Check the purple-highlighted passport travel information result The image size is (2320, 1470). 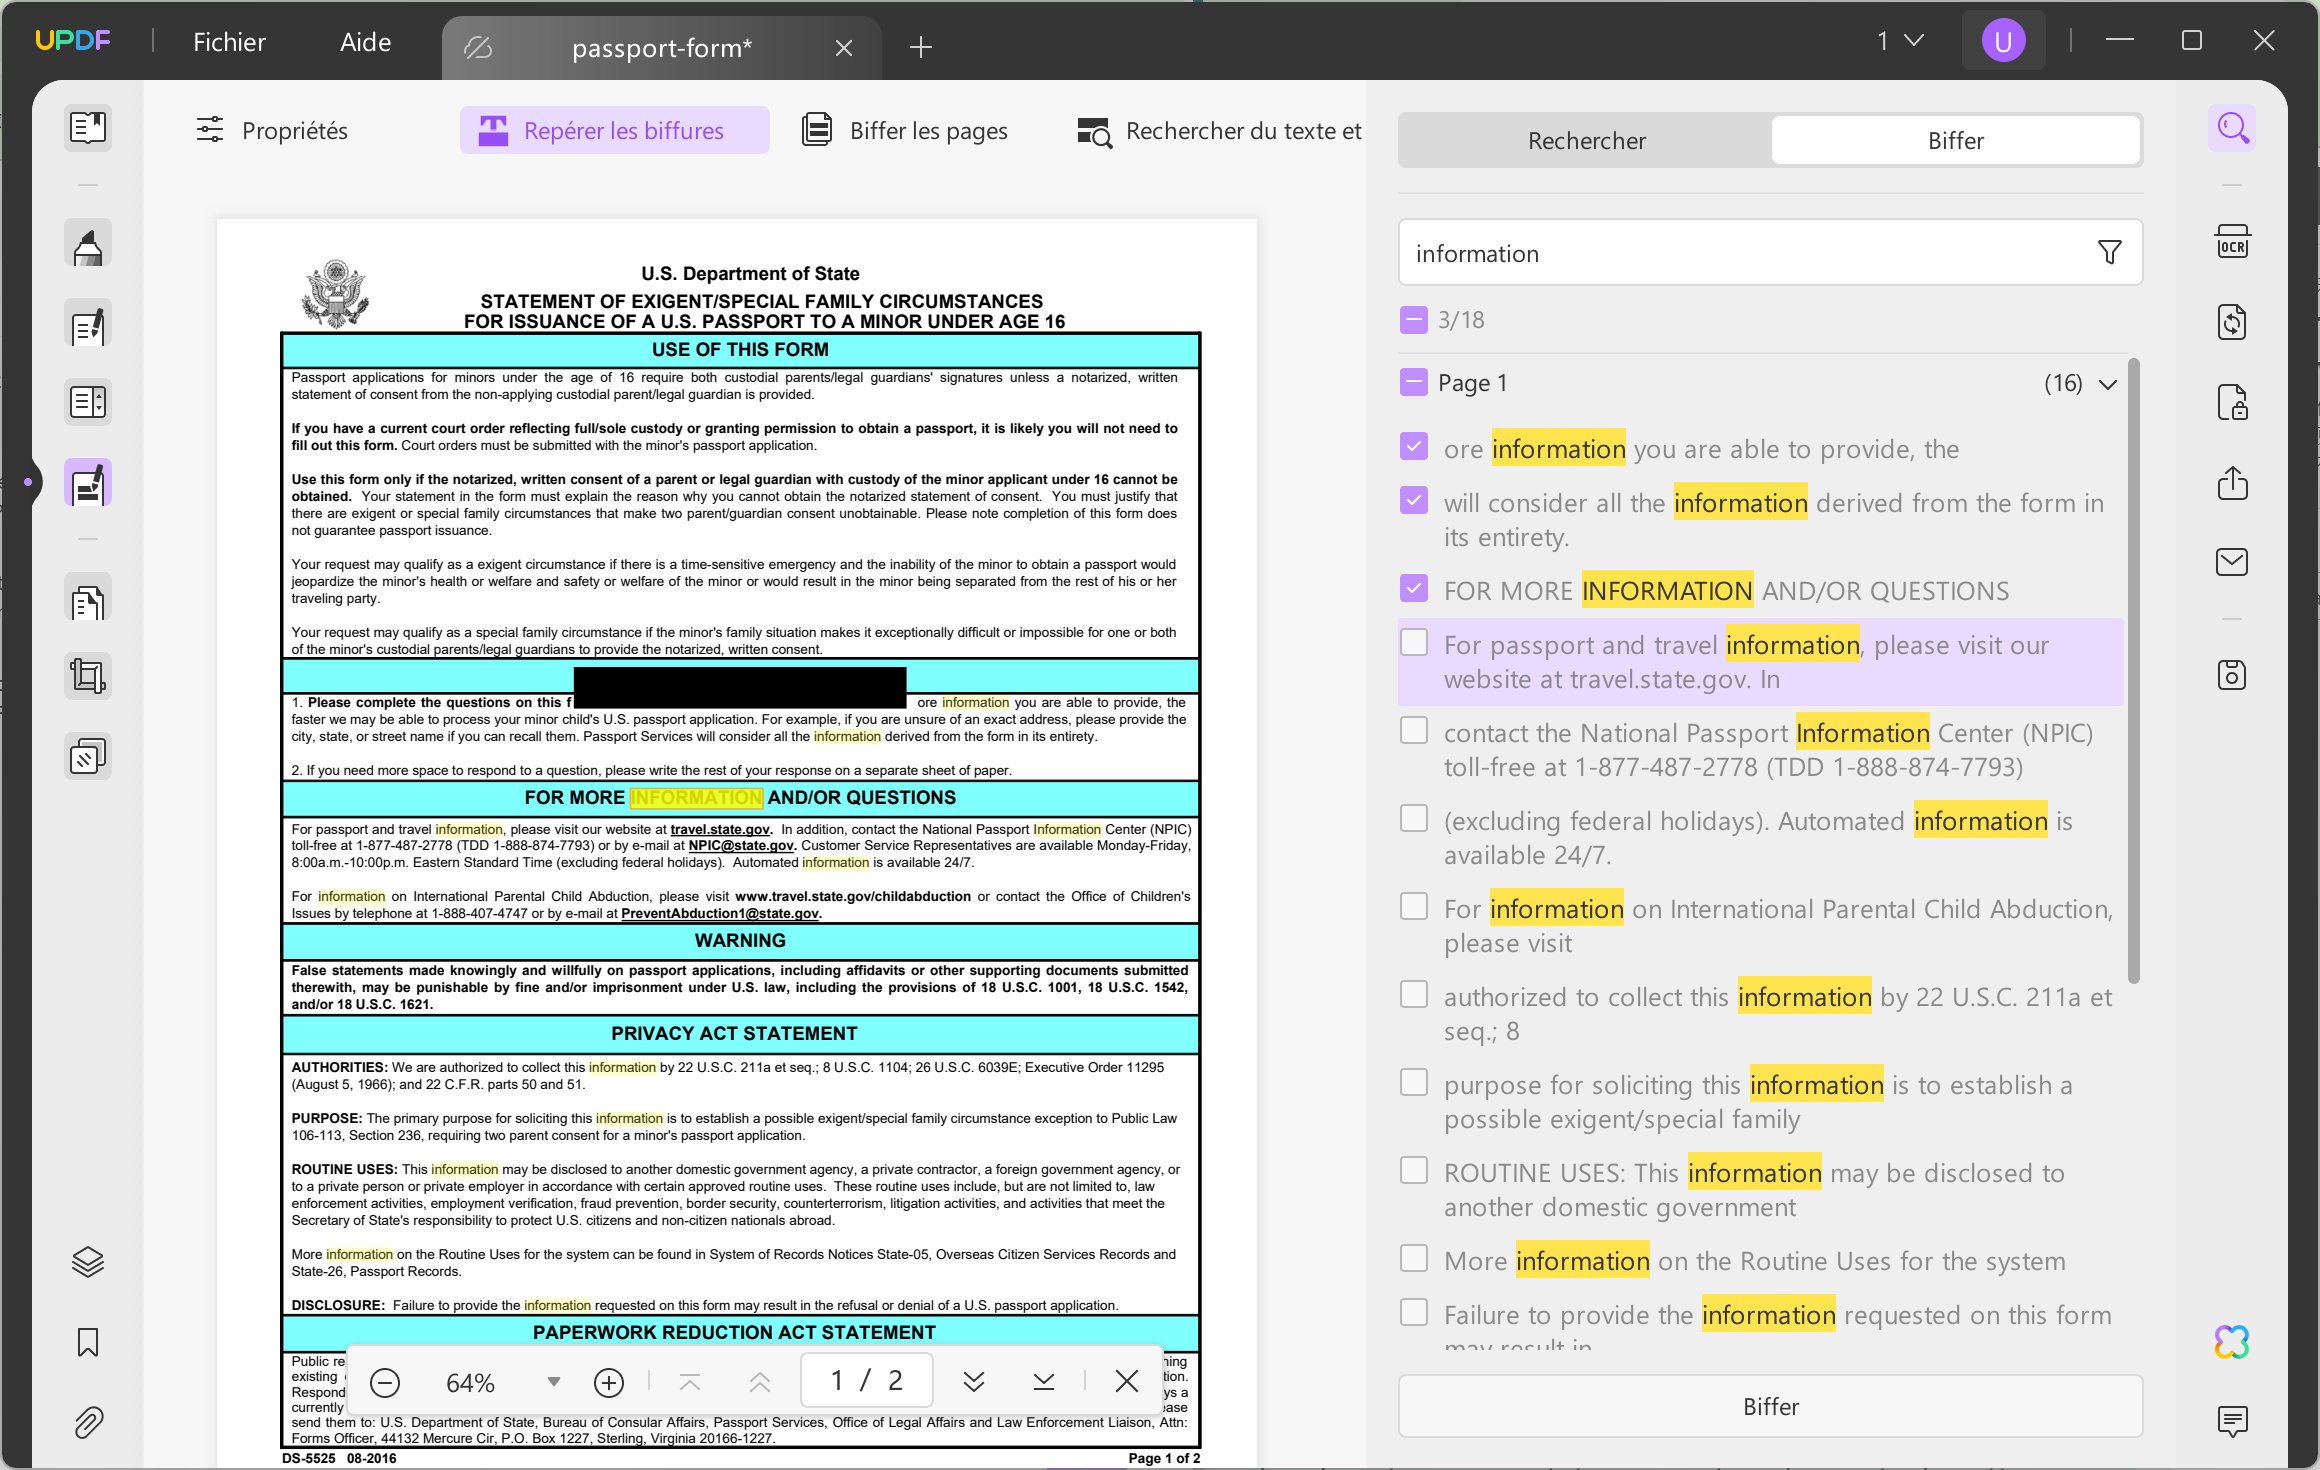click(1414, 641)
